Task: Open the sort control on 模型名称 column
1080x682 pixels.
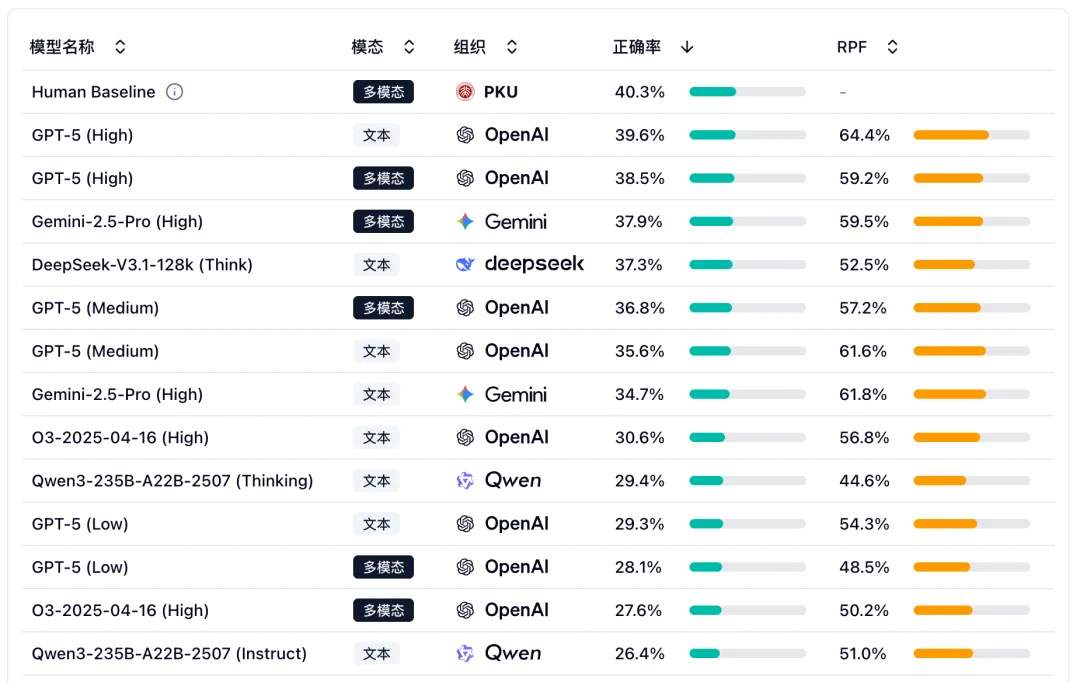Action: (119, 46)
